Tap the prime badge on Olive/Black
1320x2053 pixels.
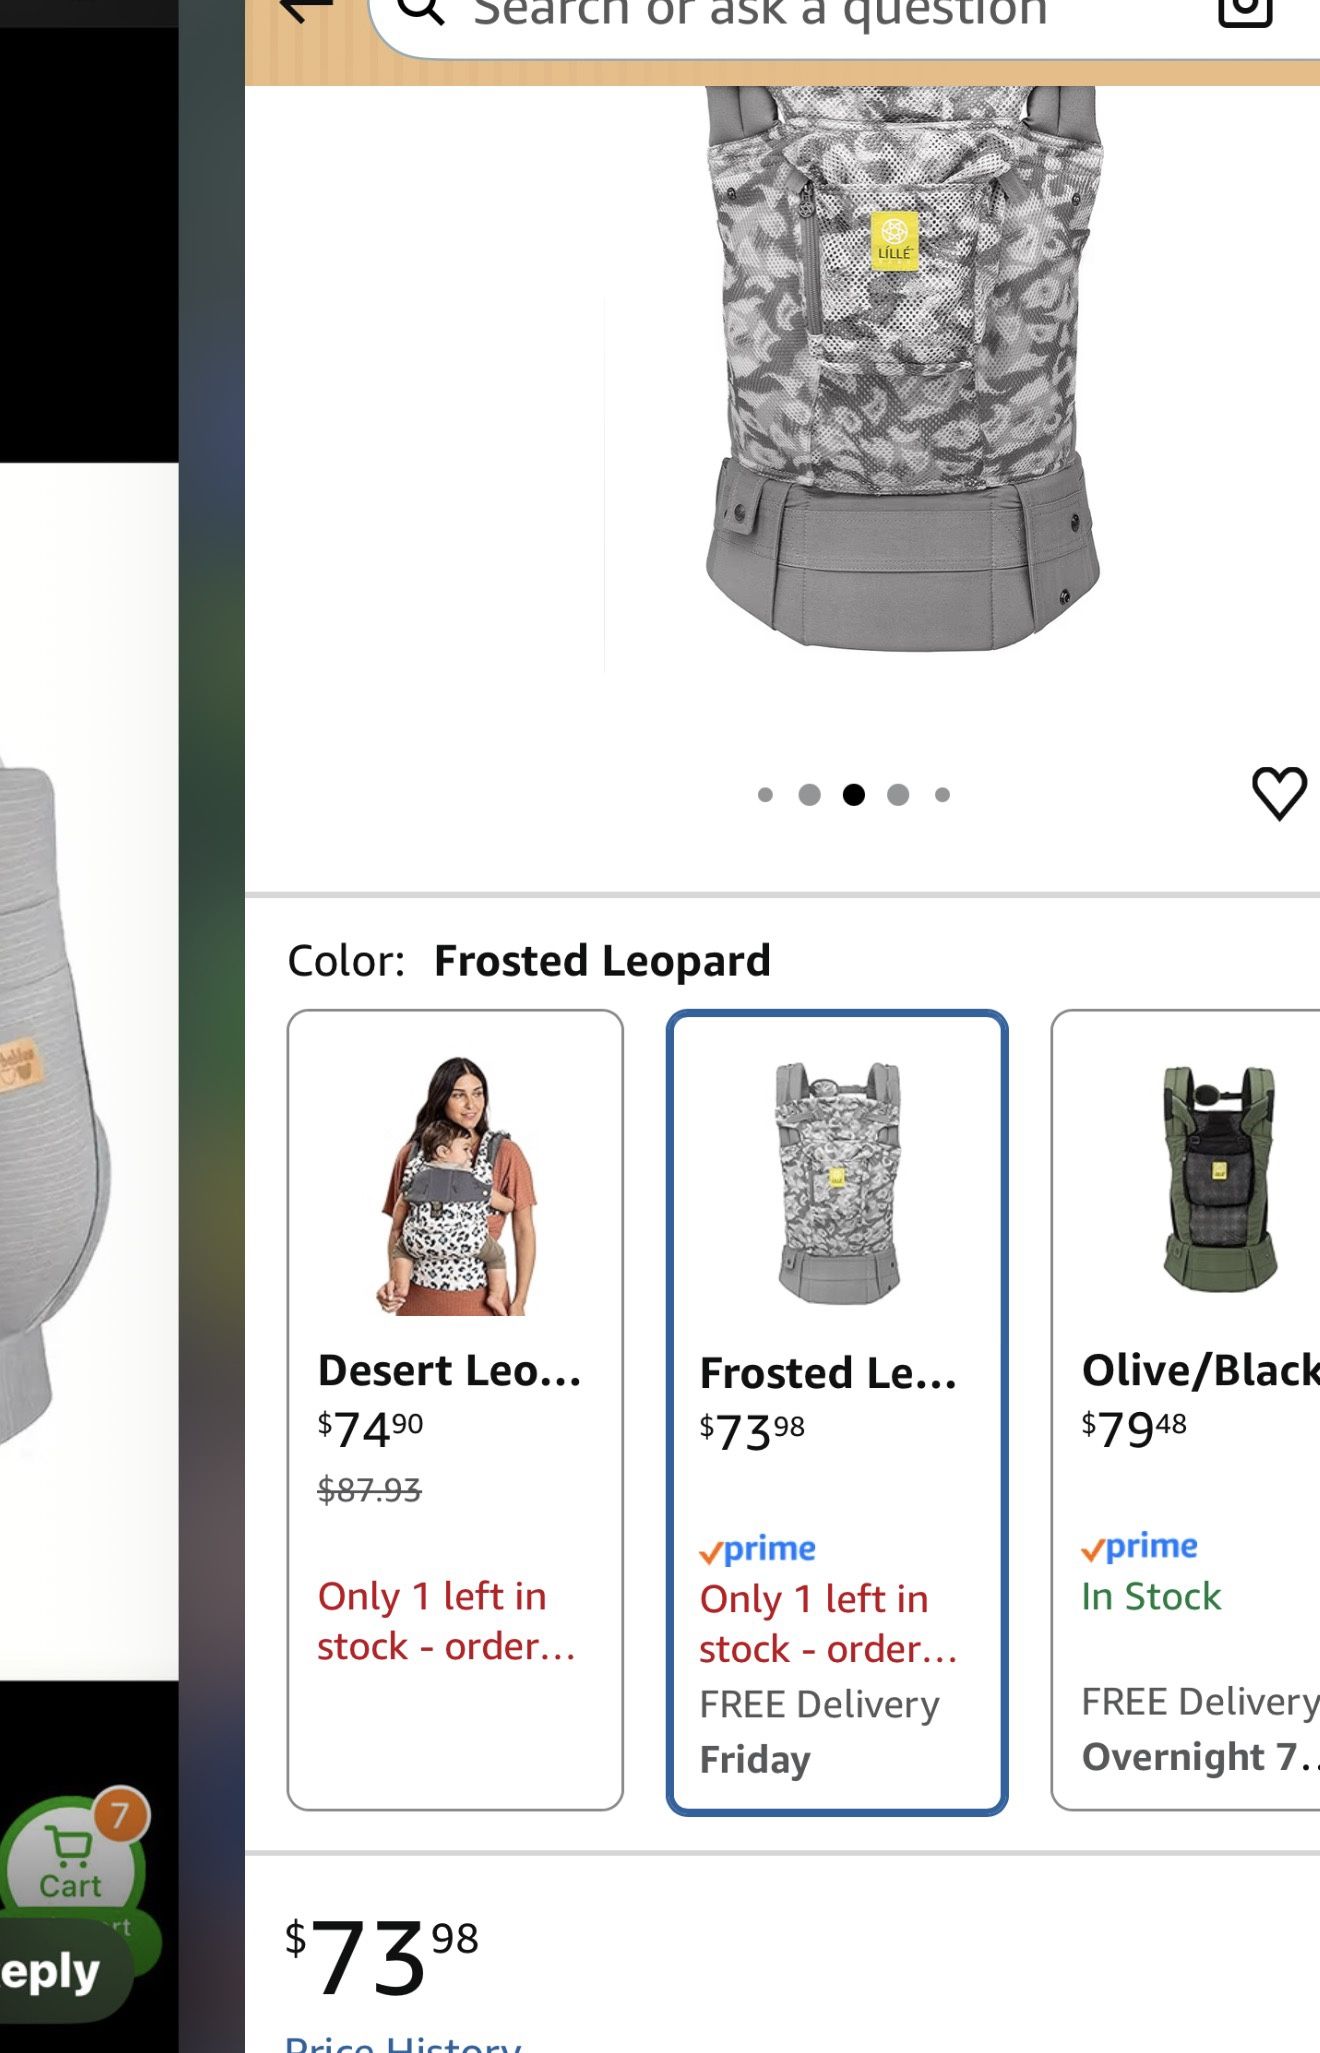click(x=1139, y=1547)
